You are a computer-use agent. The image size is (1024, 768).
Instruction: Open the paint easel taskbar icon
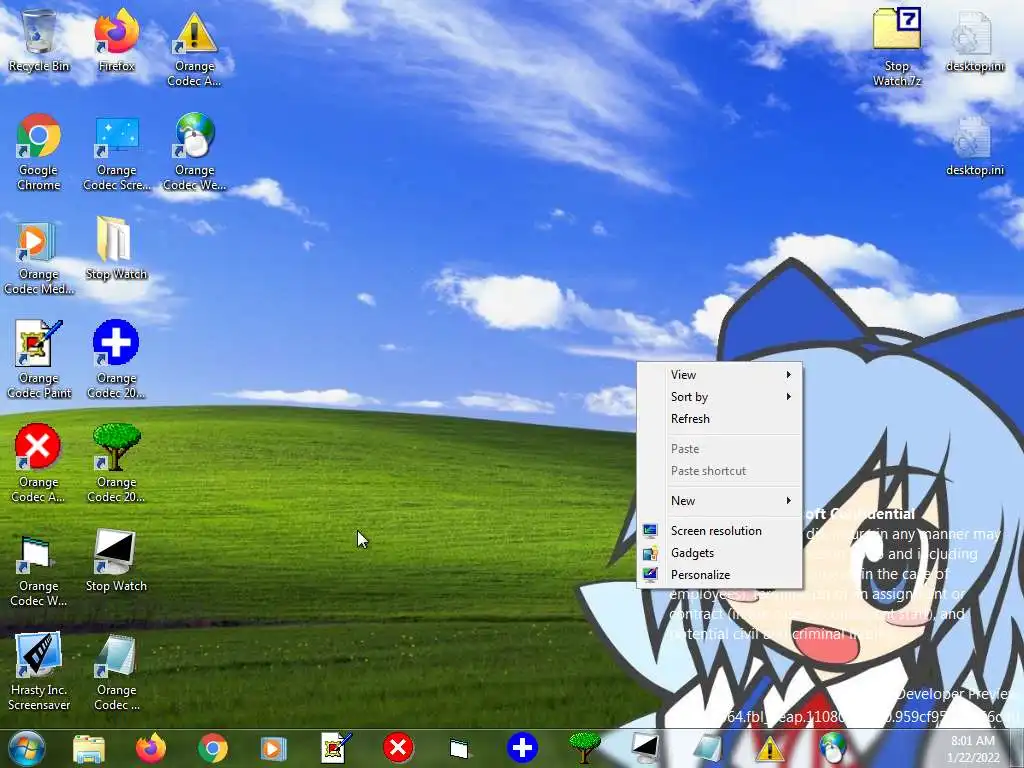pyautogui.click(x=336, y=748)
